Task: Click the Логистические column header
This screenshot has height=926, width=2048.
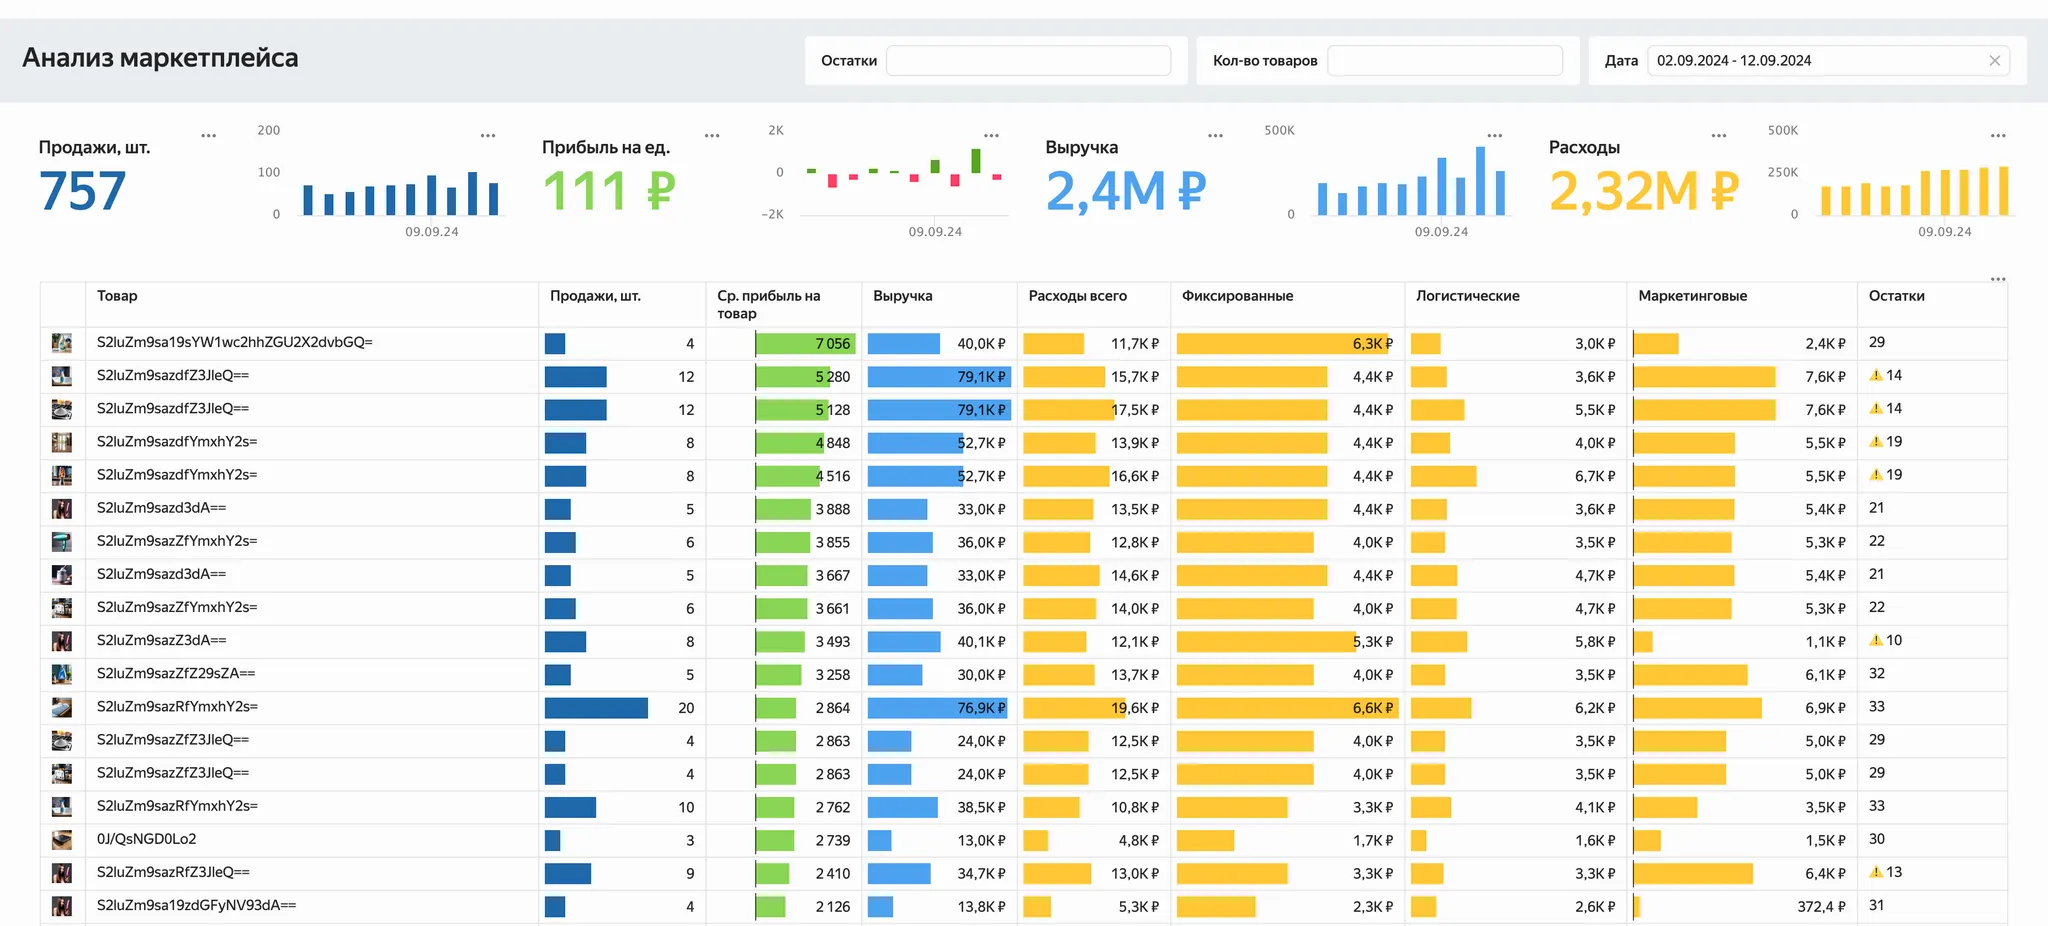Action: (1467, 296)
